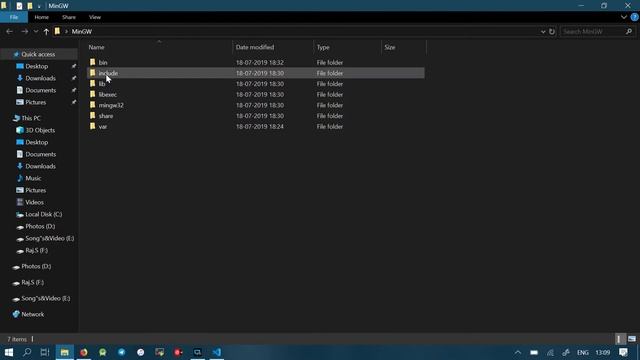Screen dimensions: 640x360
Task: Open Firefox from the taskbar
Action: click(x=84, y=352)
